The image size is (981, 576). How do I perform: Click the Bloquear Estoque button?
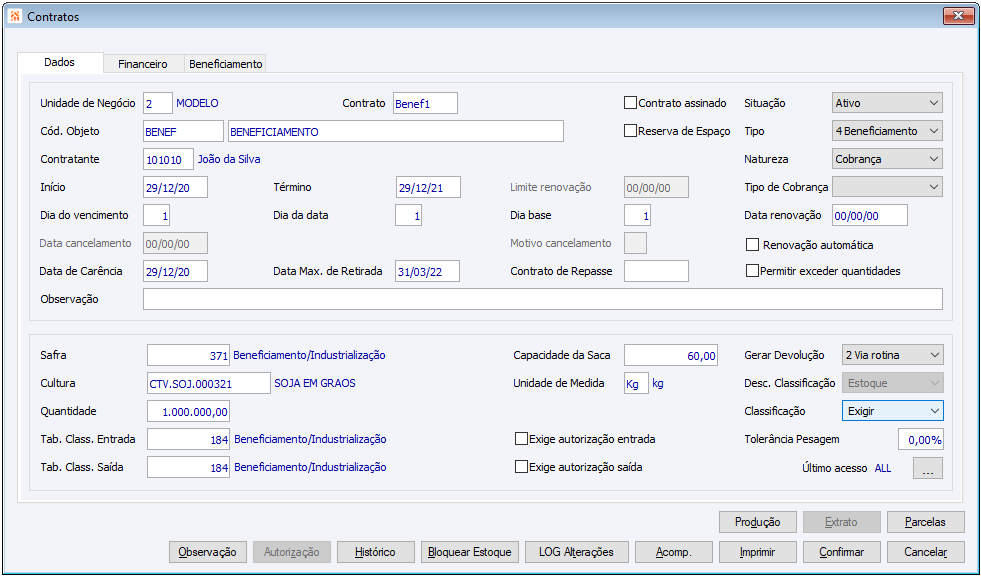click(468, 552)
